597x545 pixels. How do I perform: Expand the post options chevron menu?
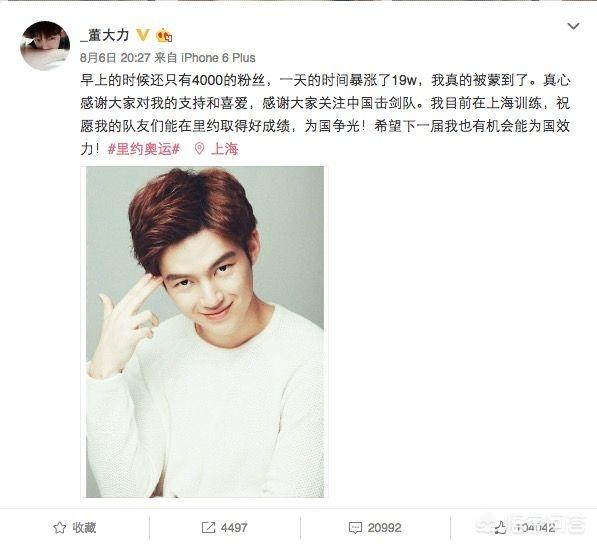point(573,26)
